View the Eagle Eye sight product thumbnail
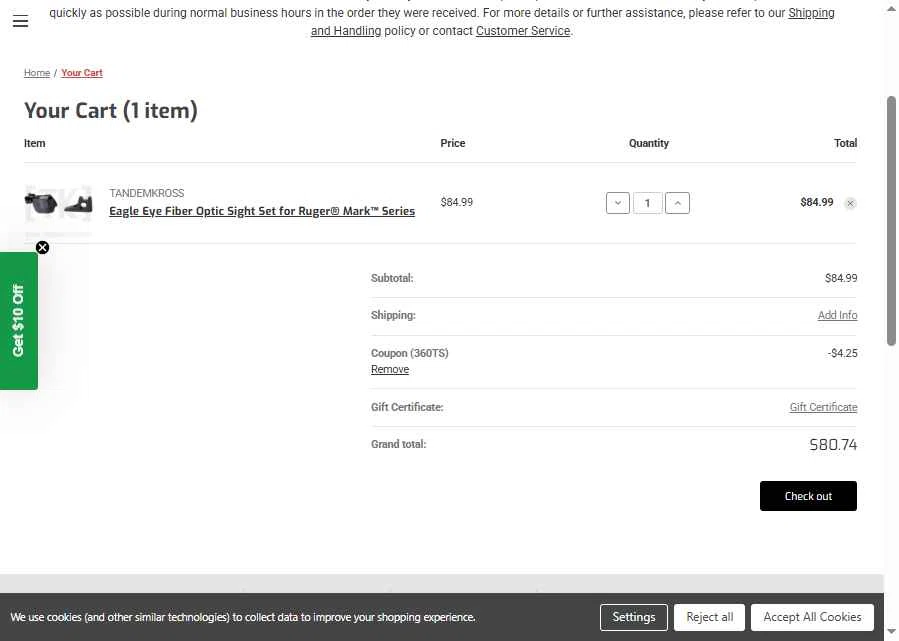899x641 pixels. [x=58, y=203]
